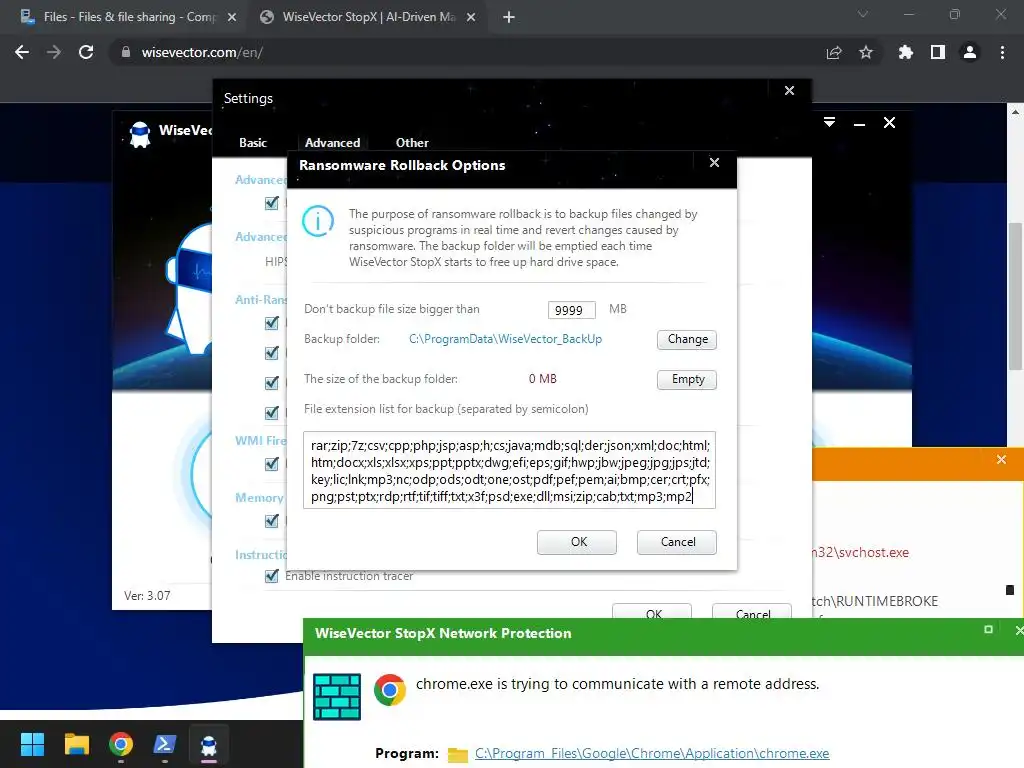Reload the current page
The width and height of the screenshot is (1024, 768).
[86, 52]
